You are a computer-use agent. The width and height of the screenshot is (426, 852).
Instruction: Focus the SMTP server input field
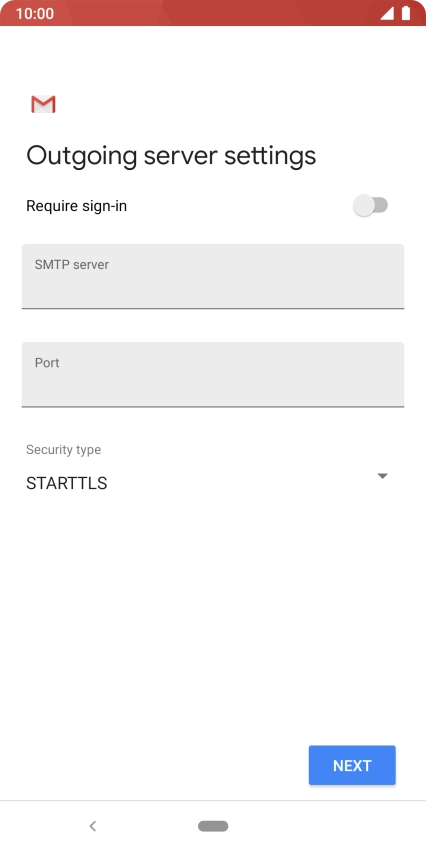click(x=213, y=277)
